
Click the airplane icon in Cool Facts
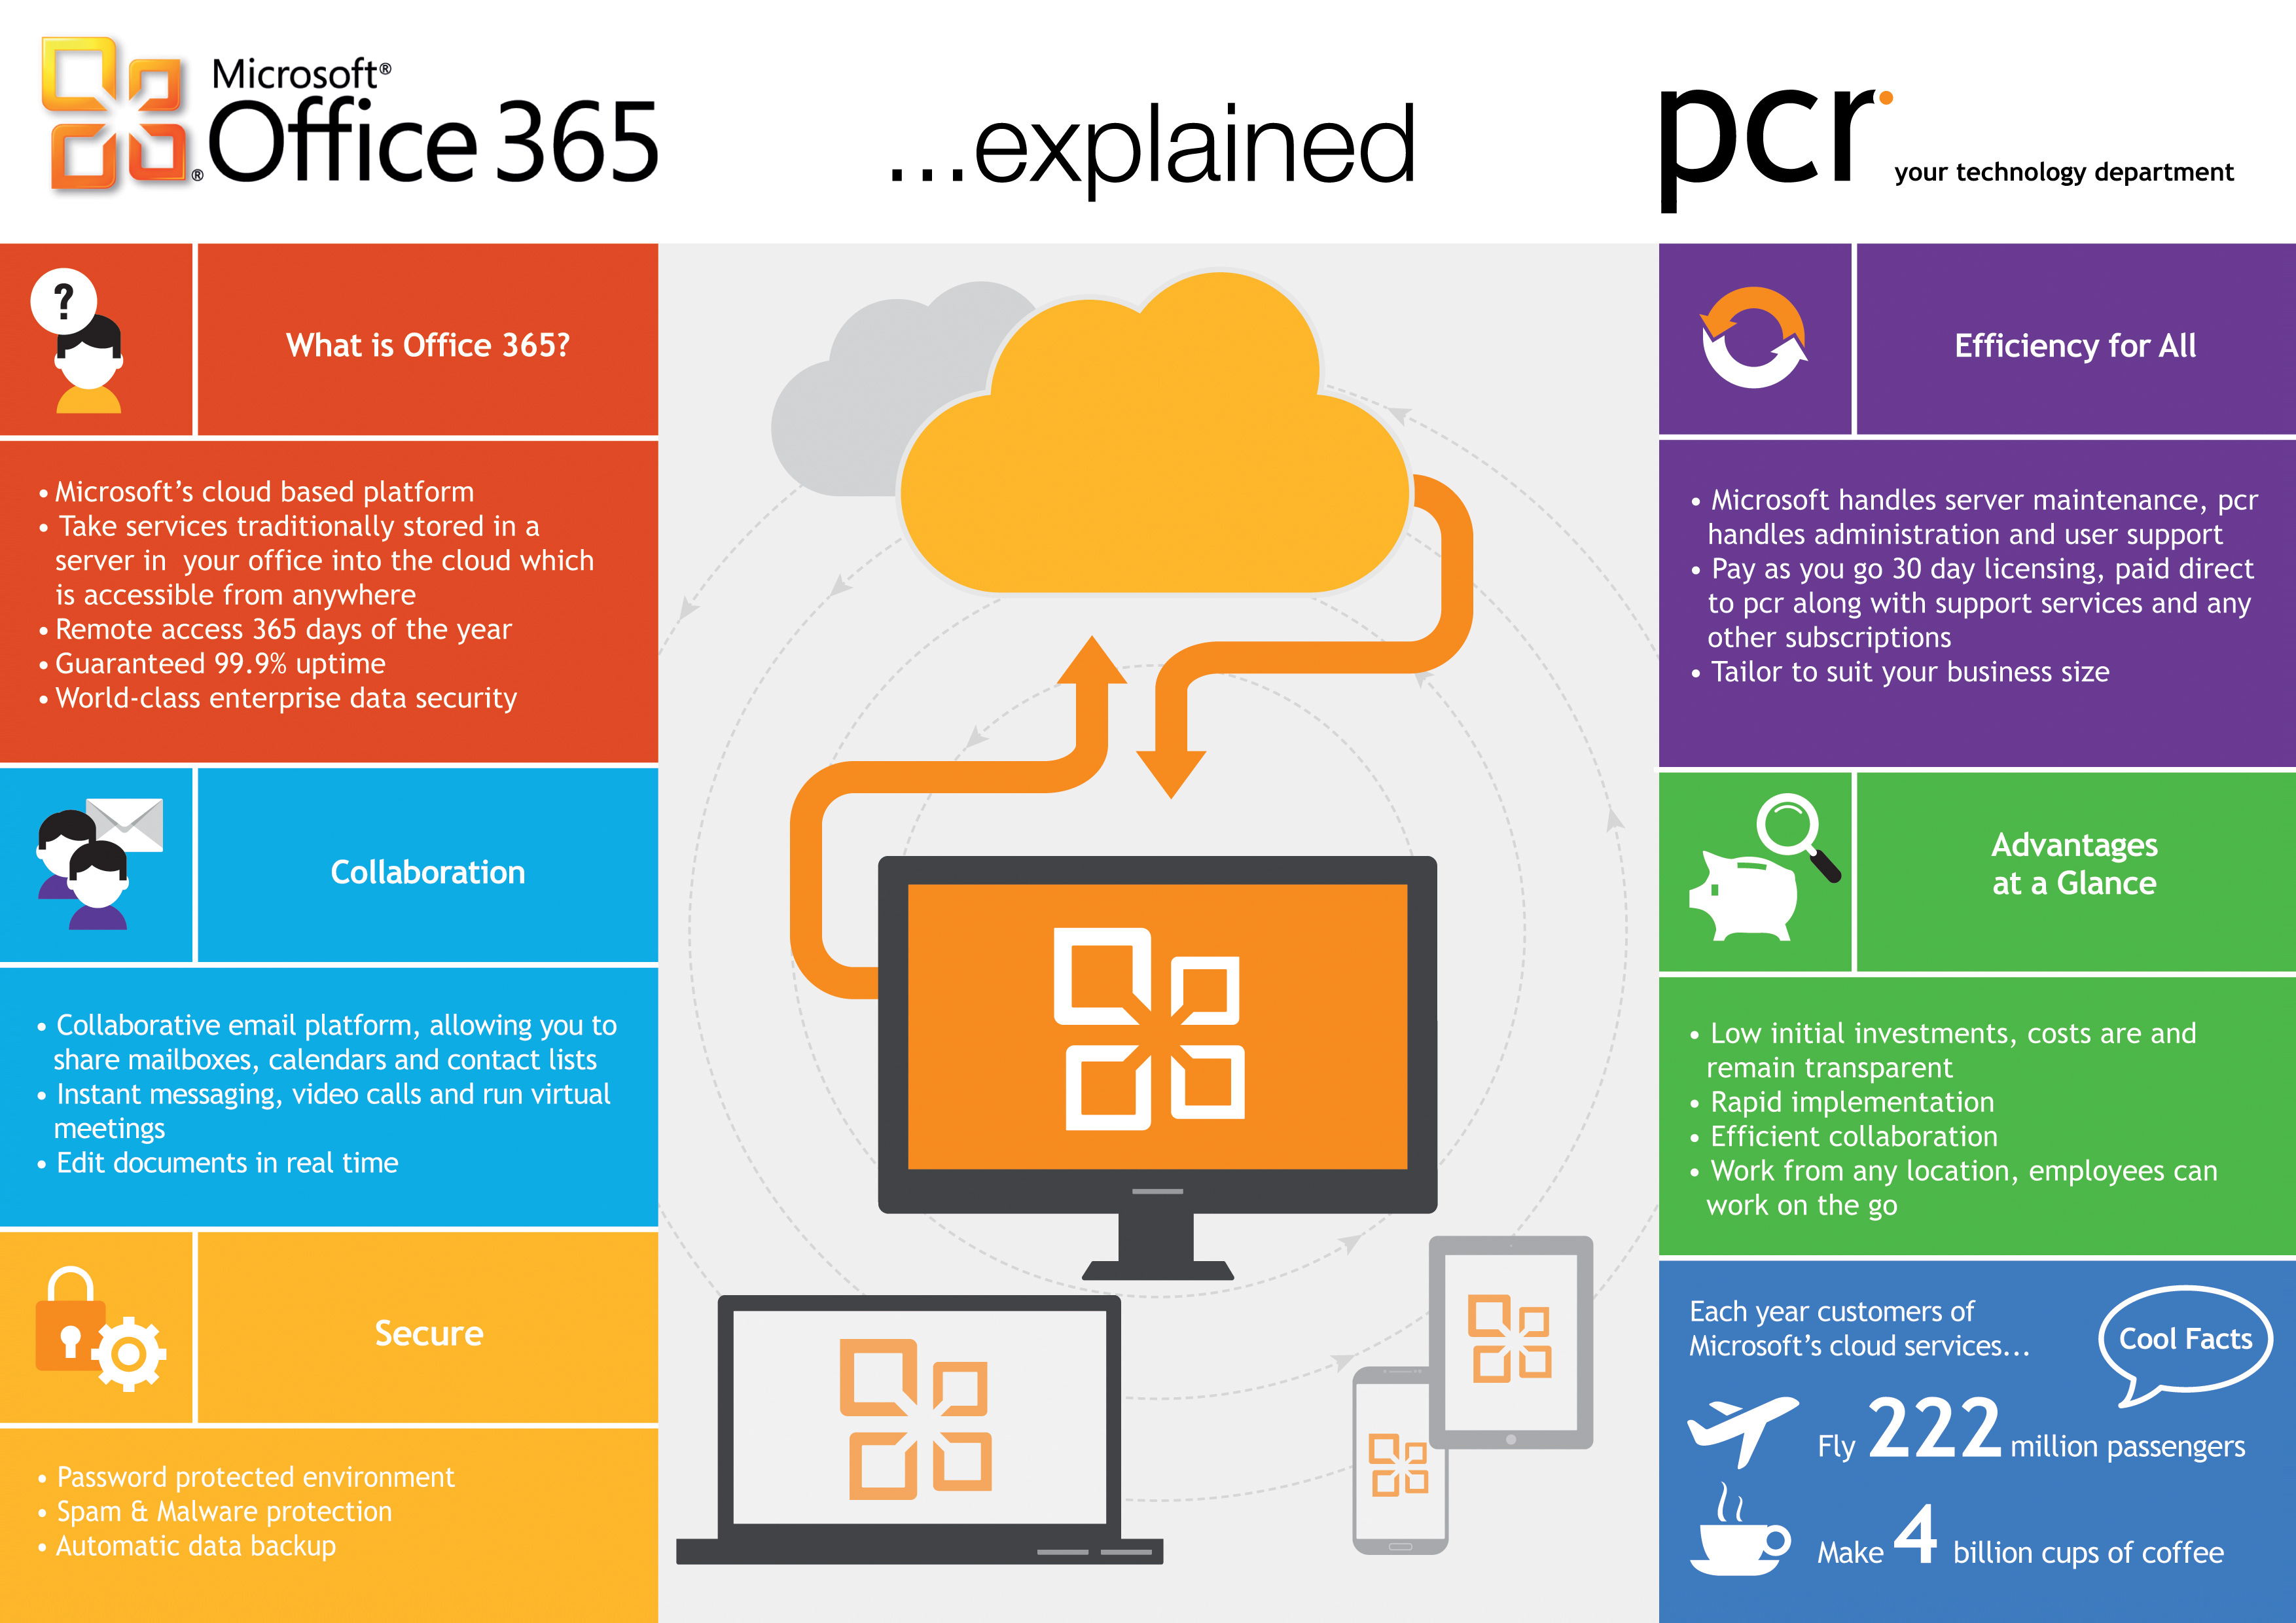coord(1734,1454)
